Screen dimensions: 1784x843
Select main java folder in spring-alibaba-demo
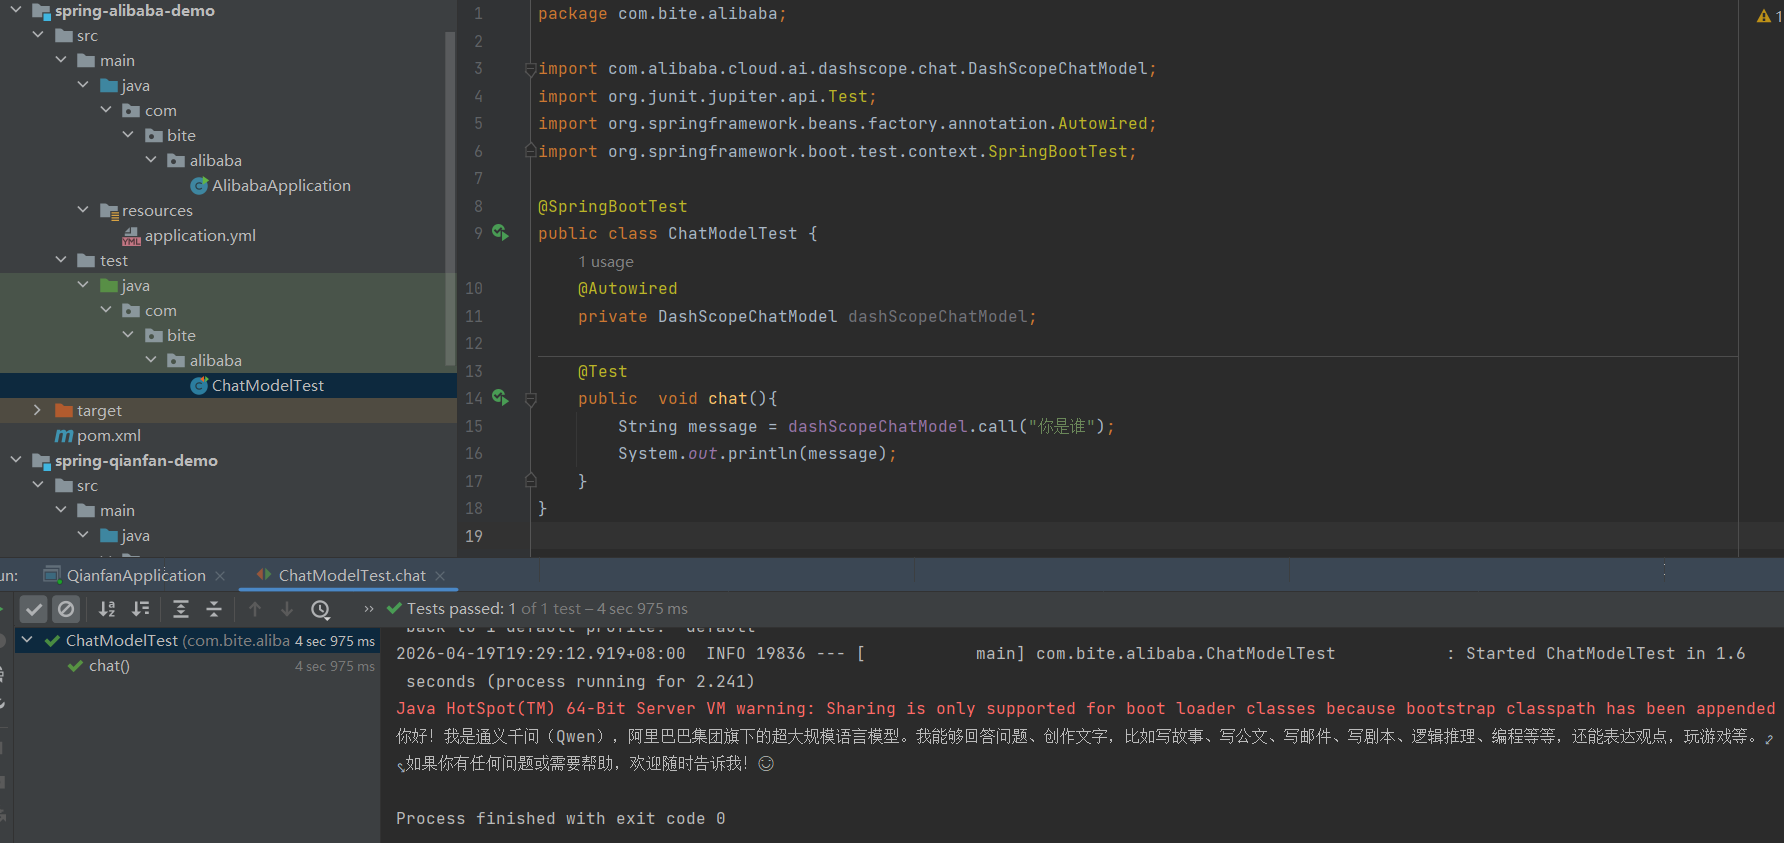click(x=125, y=85)
